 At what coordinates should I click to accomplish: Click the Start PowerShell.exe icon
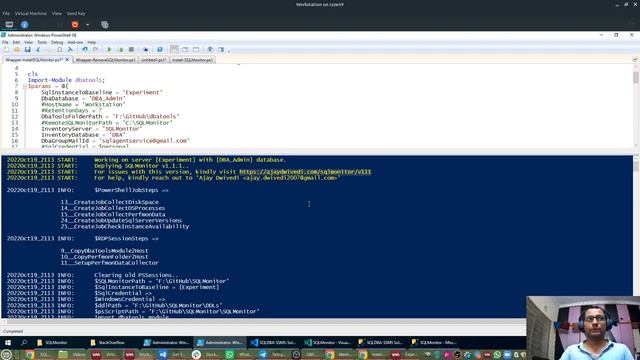point(160,49)
